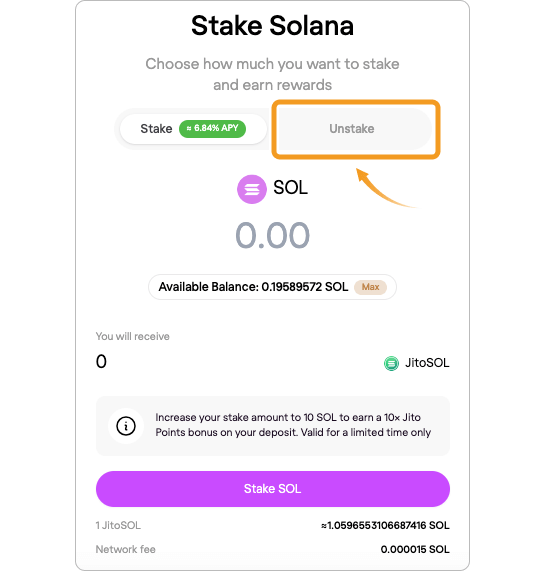550x574 pixels.
Task: Click the Available Balance pill
Action: [272, 287]
